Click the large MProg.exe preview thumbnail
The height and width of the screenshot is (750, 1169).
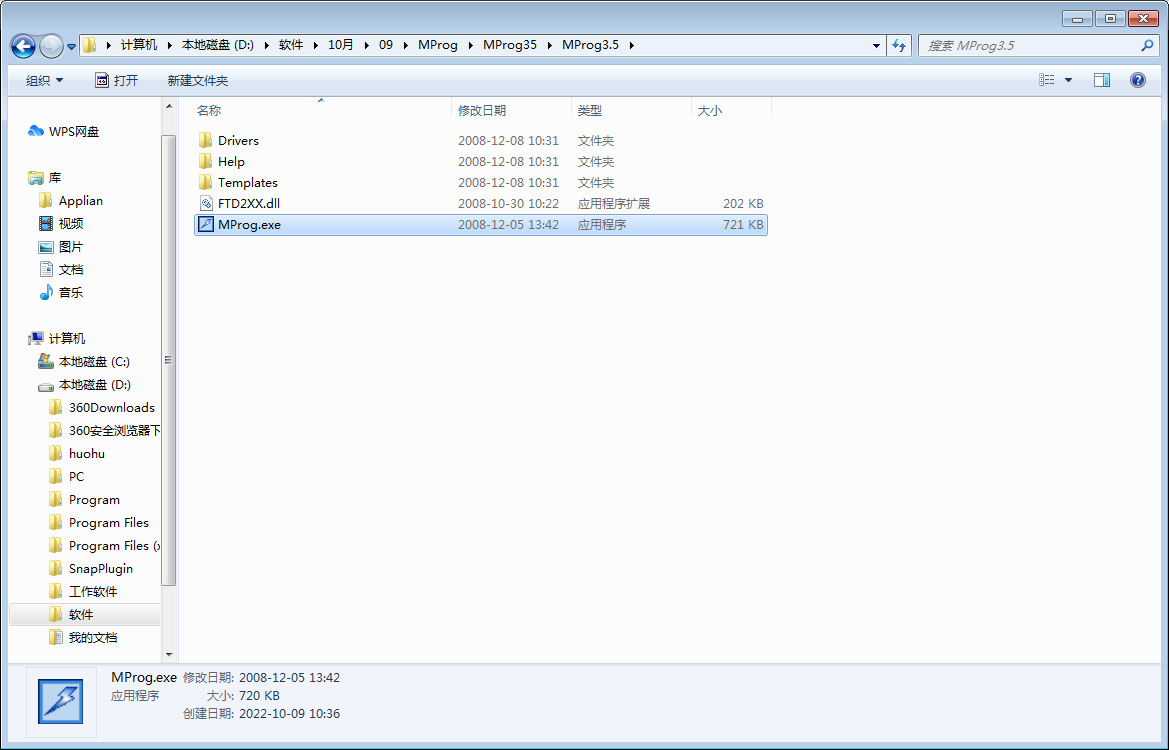tap(60, 701)
